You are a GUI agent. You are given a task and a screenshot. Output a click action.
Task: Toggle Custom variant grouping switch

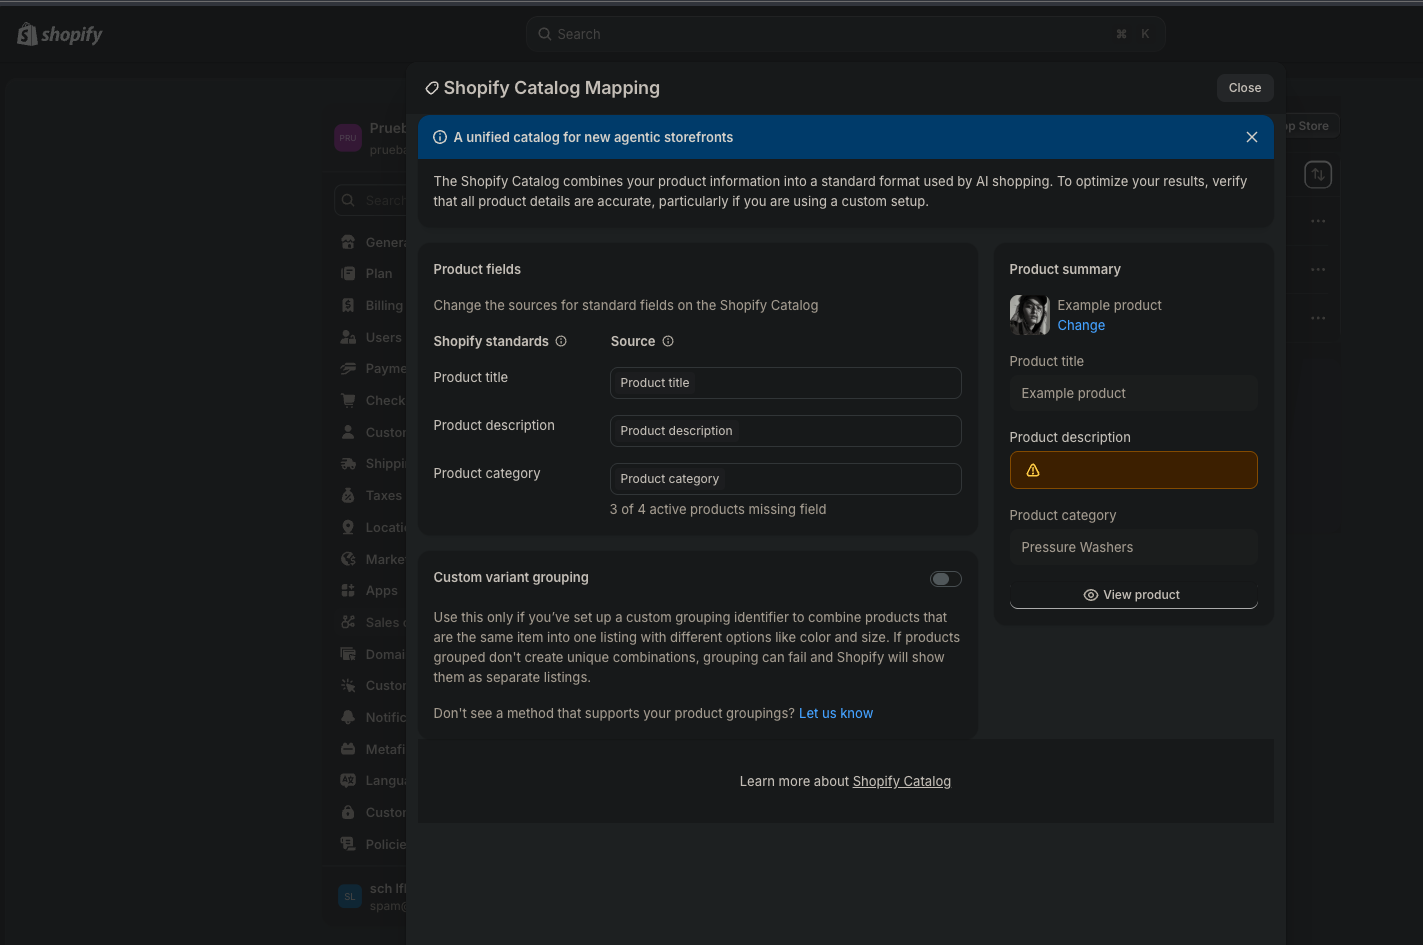(946, 579)
